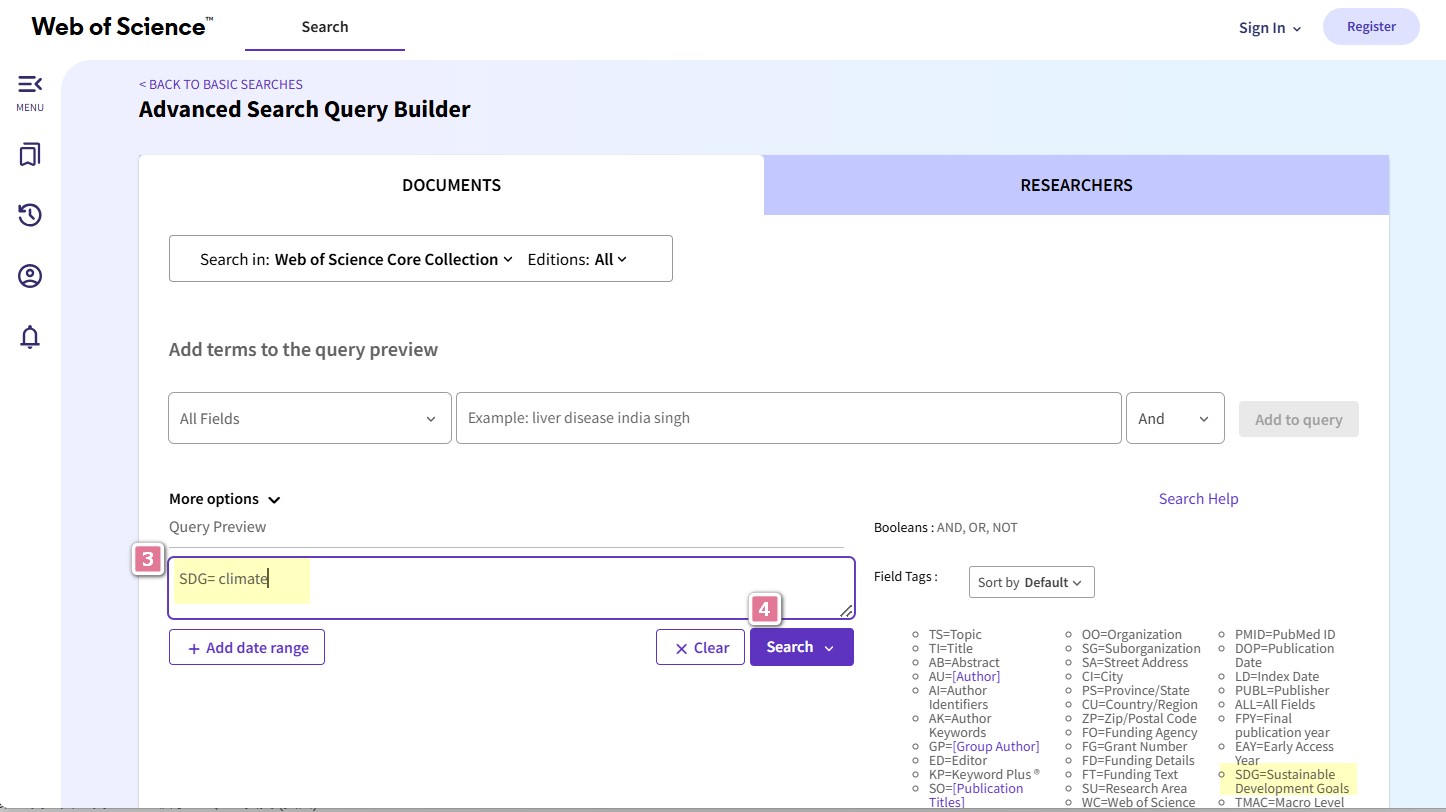This screenshot has height=812, width=1446.
Task: Click the PS=Province/State field tag
Action: coord(1136,690)
